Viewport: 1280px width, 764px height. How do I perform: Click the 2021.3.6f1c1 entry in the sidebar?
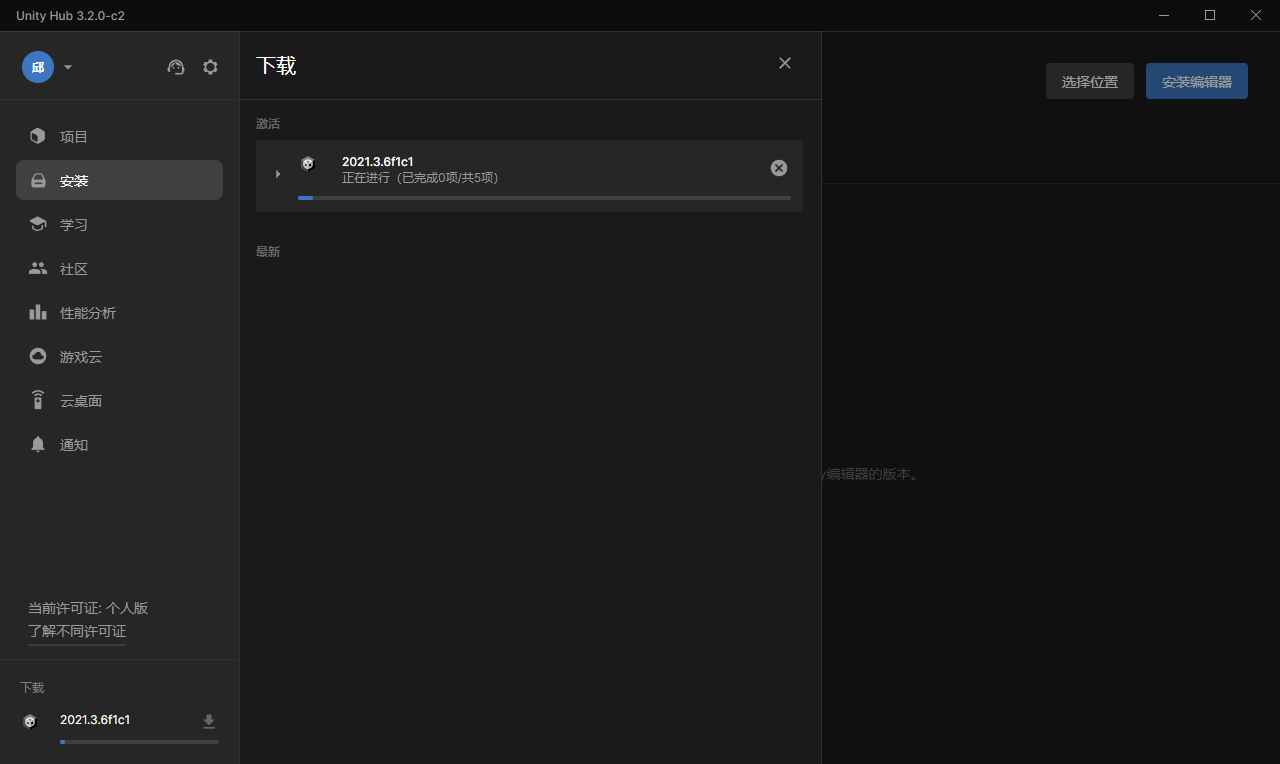pyautogui.click(x=95, y=720)
